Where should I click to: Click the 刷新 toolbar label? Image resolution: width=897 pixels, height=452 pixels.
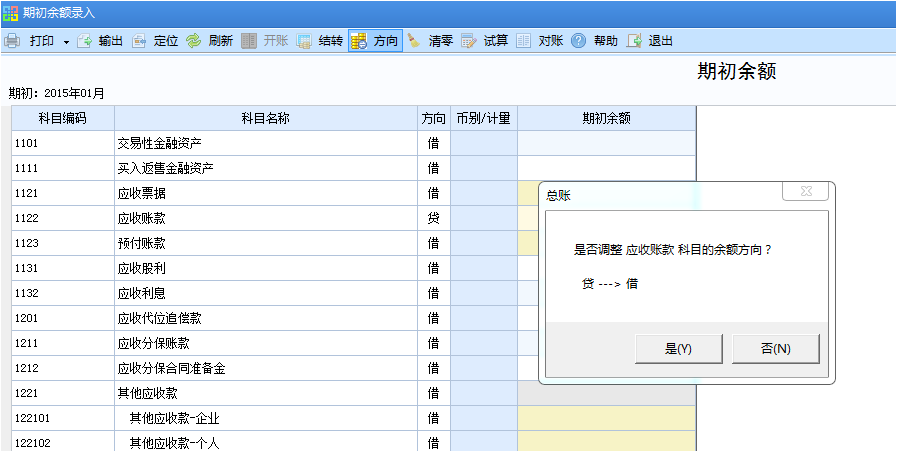point(221,41)
